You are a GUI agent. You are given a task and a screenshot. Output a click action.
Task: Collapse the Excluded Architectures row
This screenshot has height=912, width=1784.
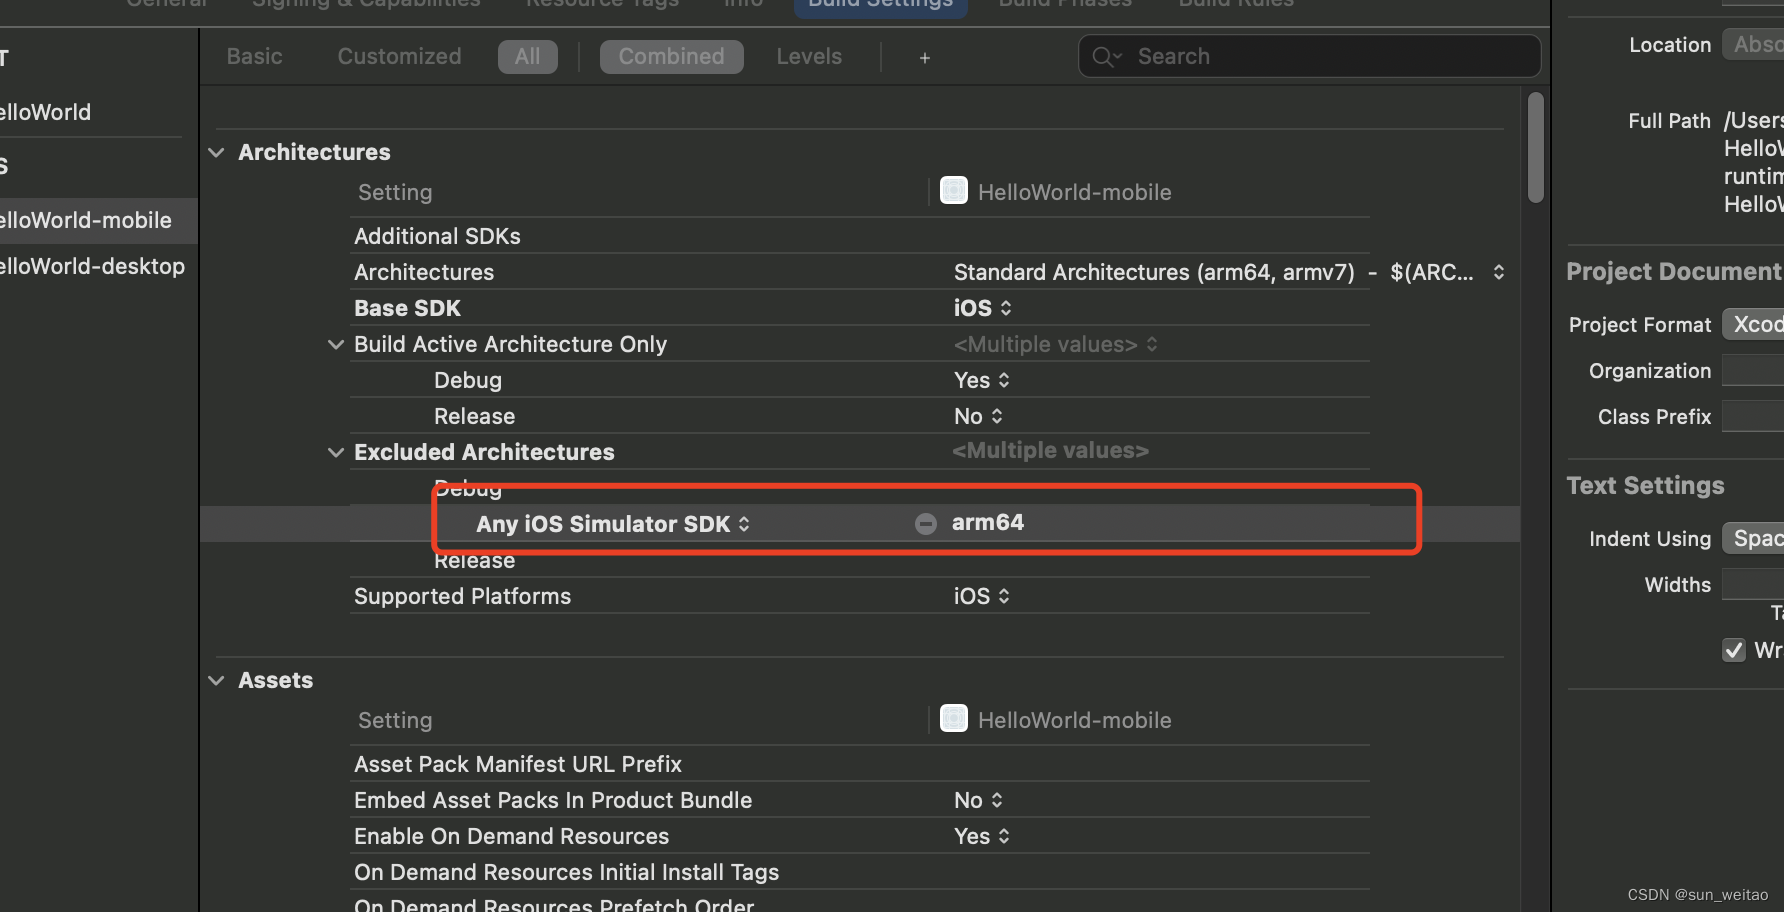pos(335,452)
